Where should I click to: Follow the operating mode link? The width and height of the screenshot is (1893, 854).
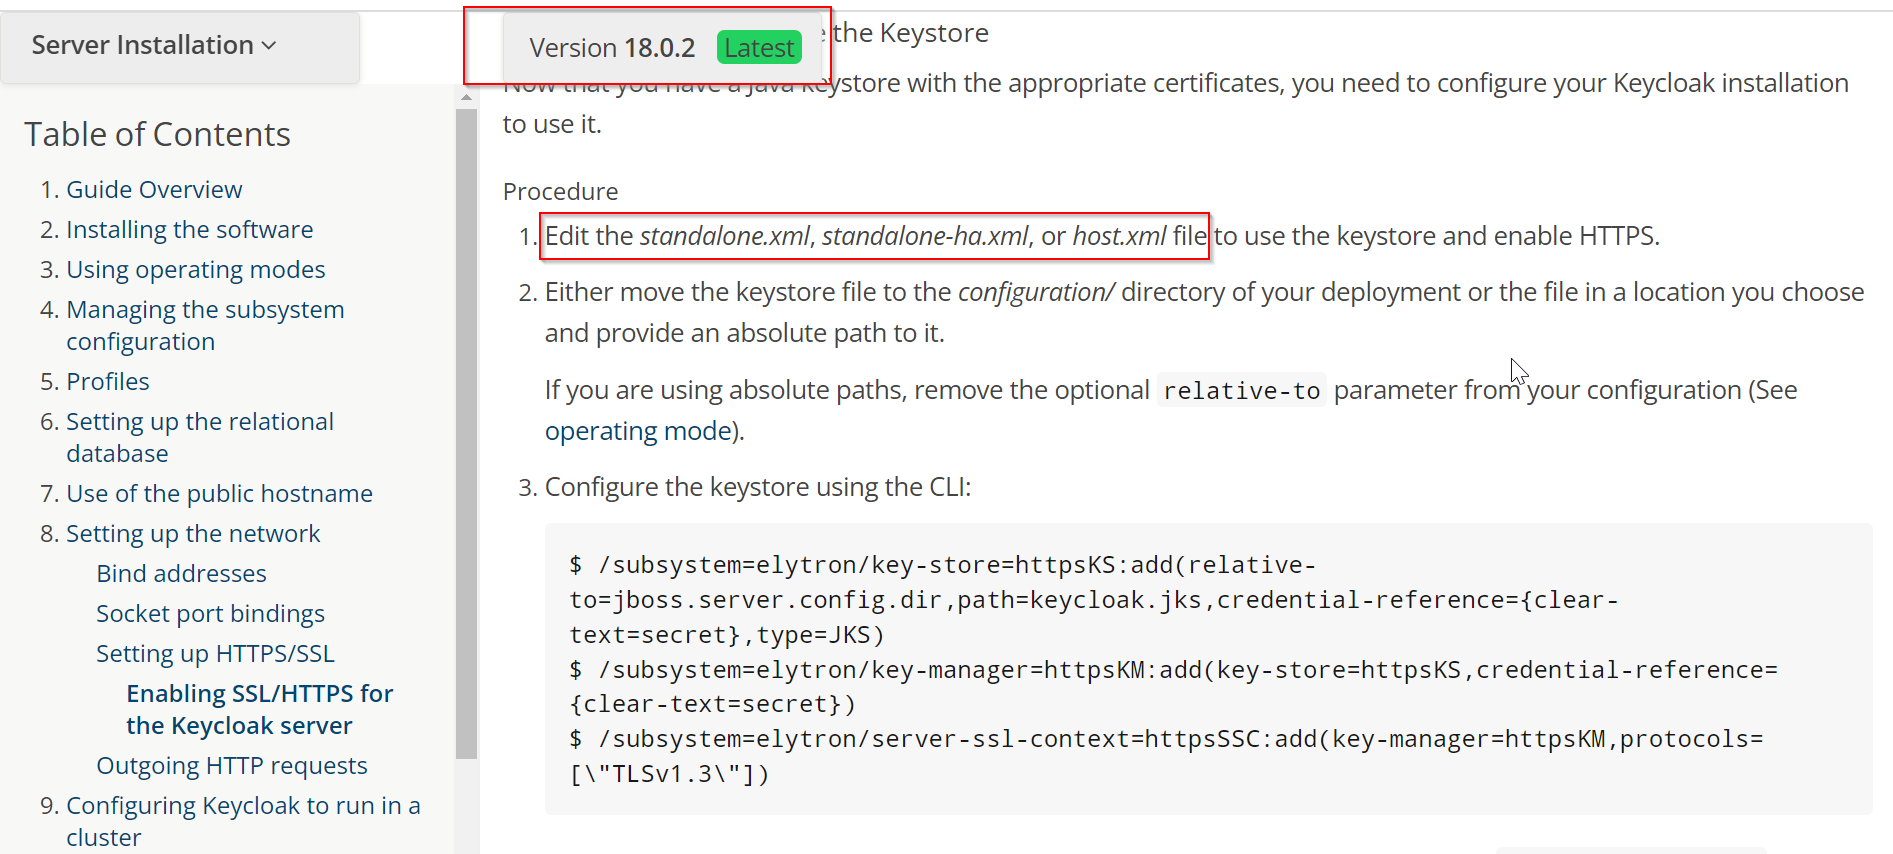coord(638,431)
